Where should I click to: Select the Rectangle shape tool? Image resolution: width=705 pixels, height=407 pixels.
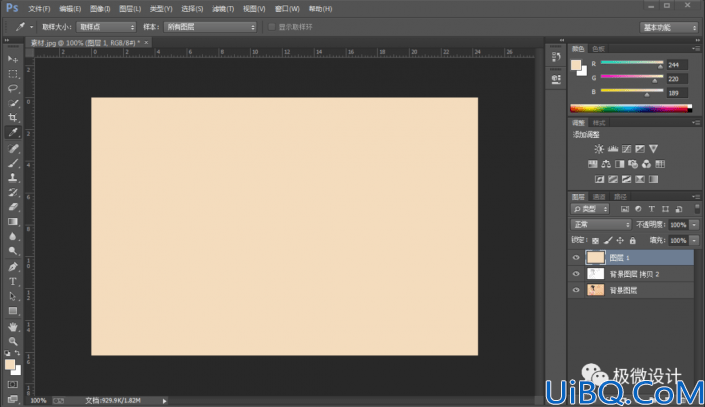point(13,311)
